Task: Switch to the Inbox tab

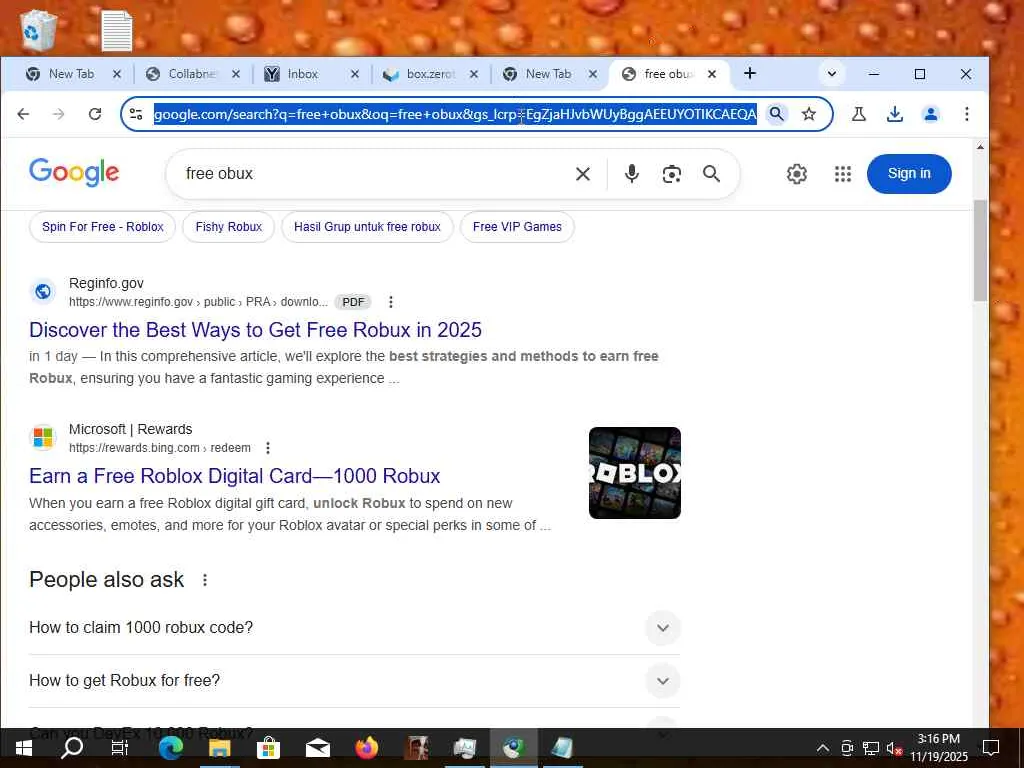Action: (302, 74)
